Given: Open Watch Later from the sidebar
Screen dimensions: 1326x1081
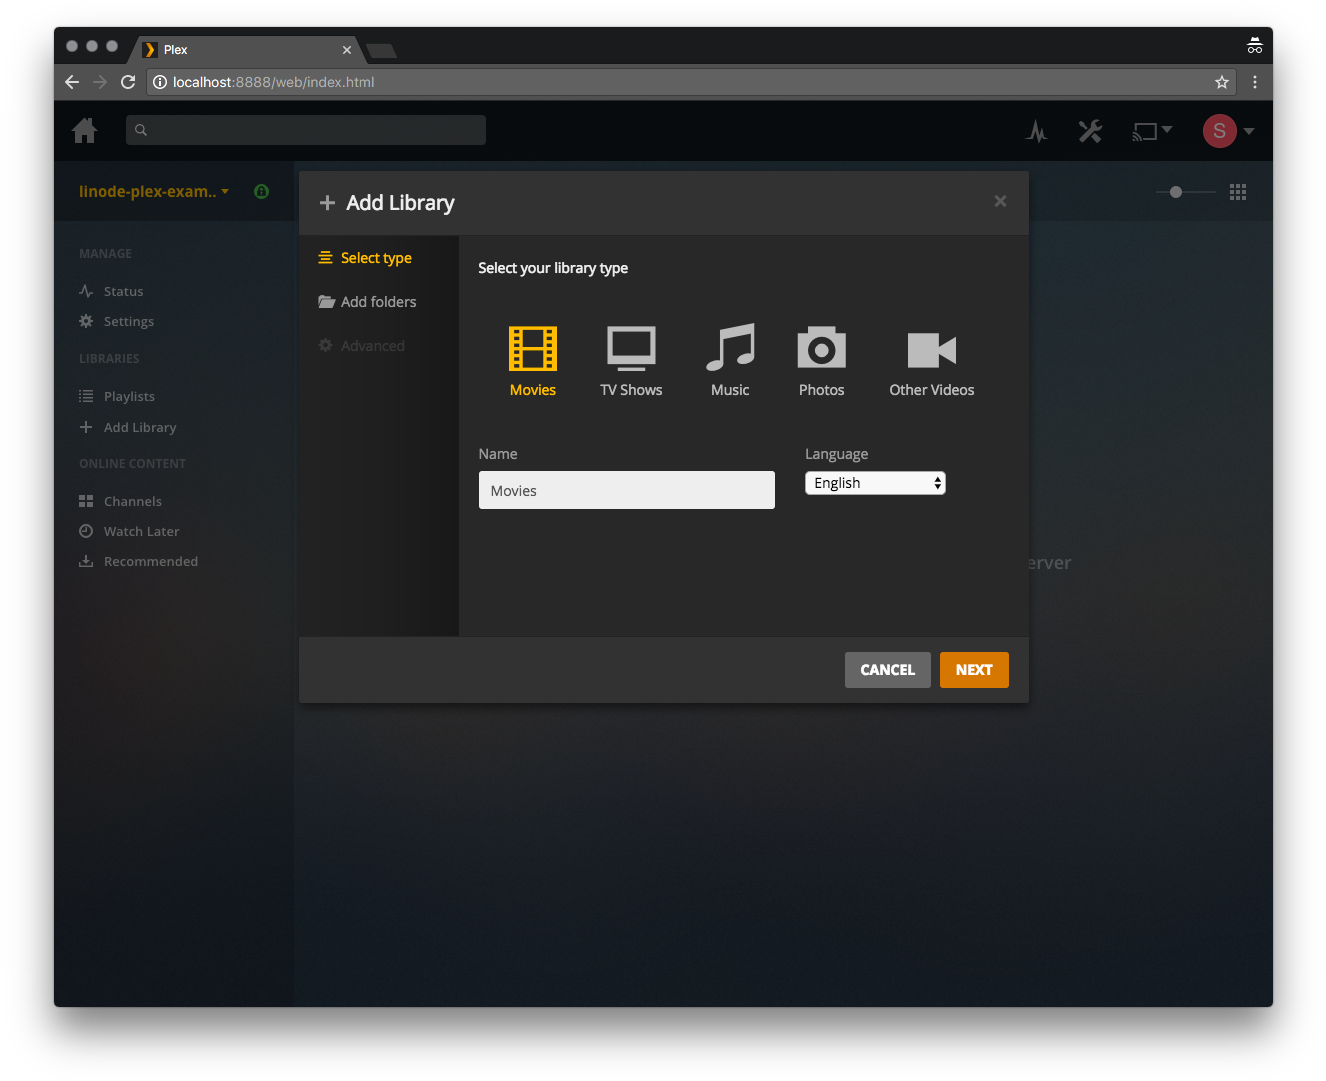Looking at the screenshot, I should (x=140, y=531).
